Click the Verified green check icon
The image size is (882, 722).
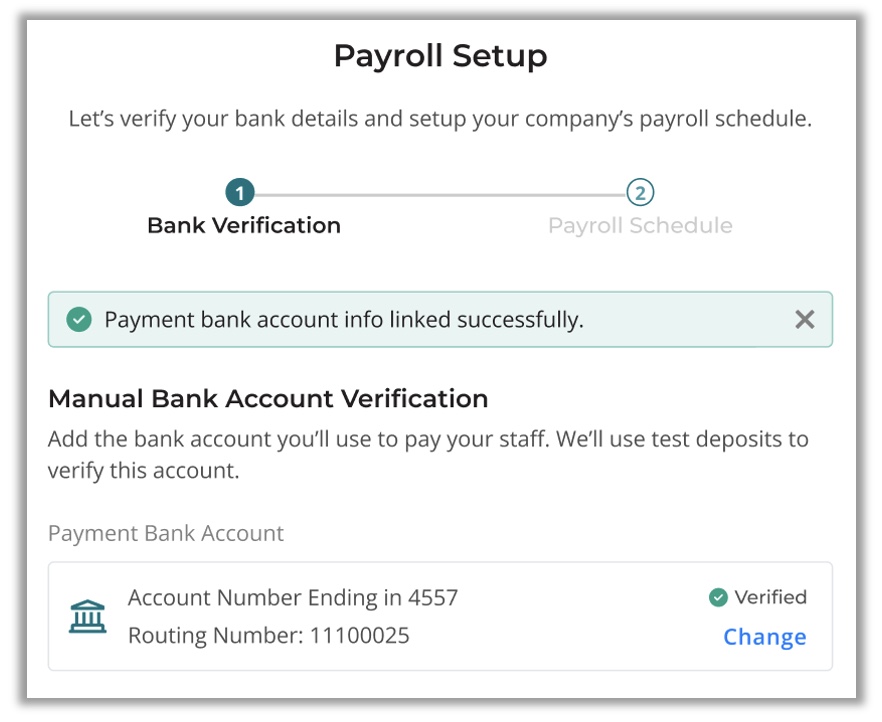[x=718, y=597]
